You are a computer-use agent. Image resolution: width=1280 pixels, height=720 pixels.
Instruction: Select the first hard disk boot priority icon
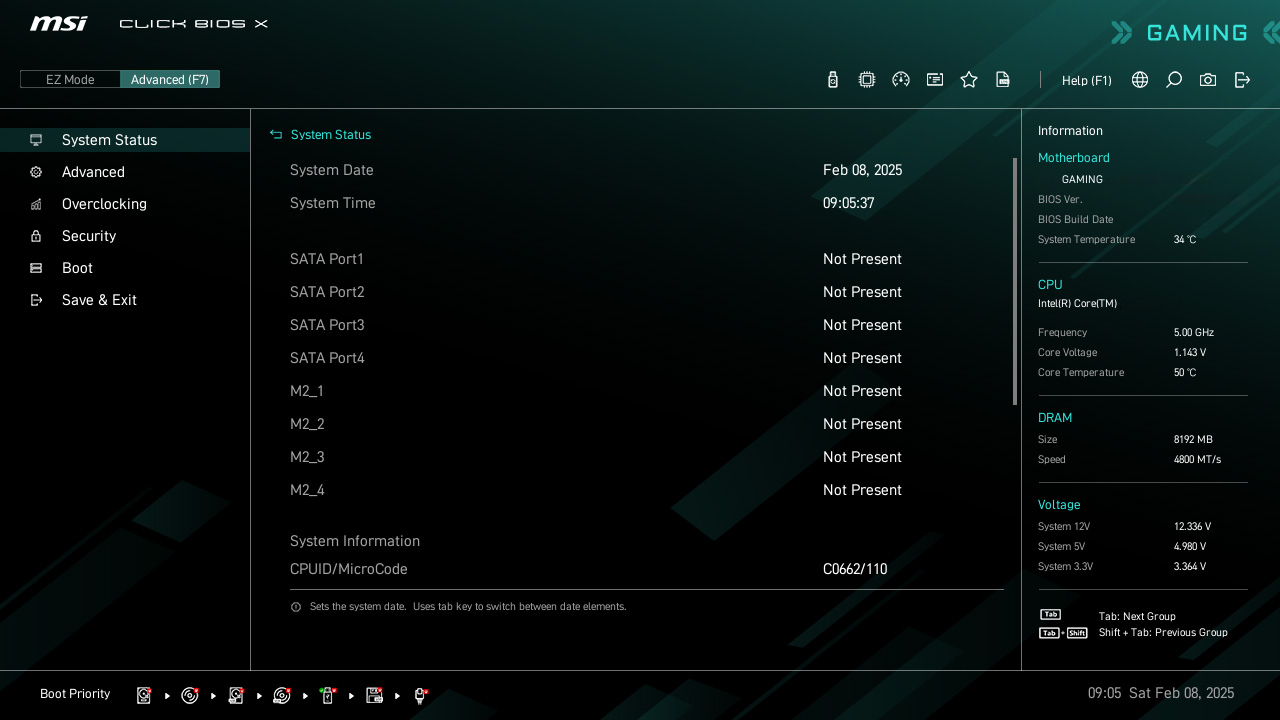[x=144, y=695]
